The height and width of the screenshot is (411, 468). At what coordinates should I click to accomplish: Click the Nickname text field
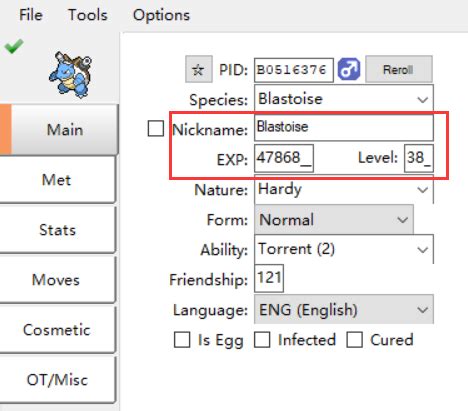click(344, 128)
